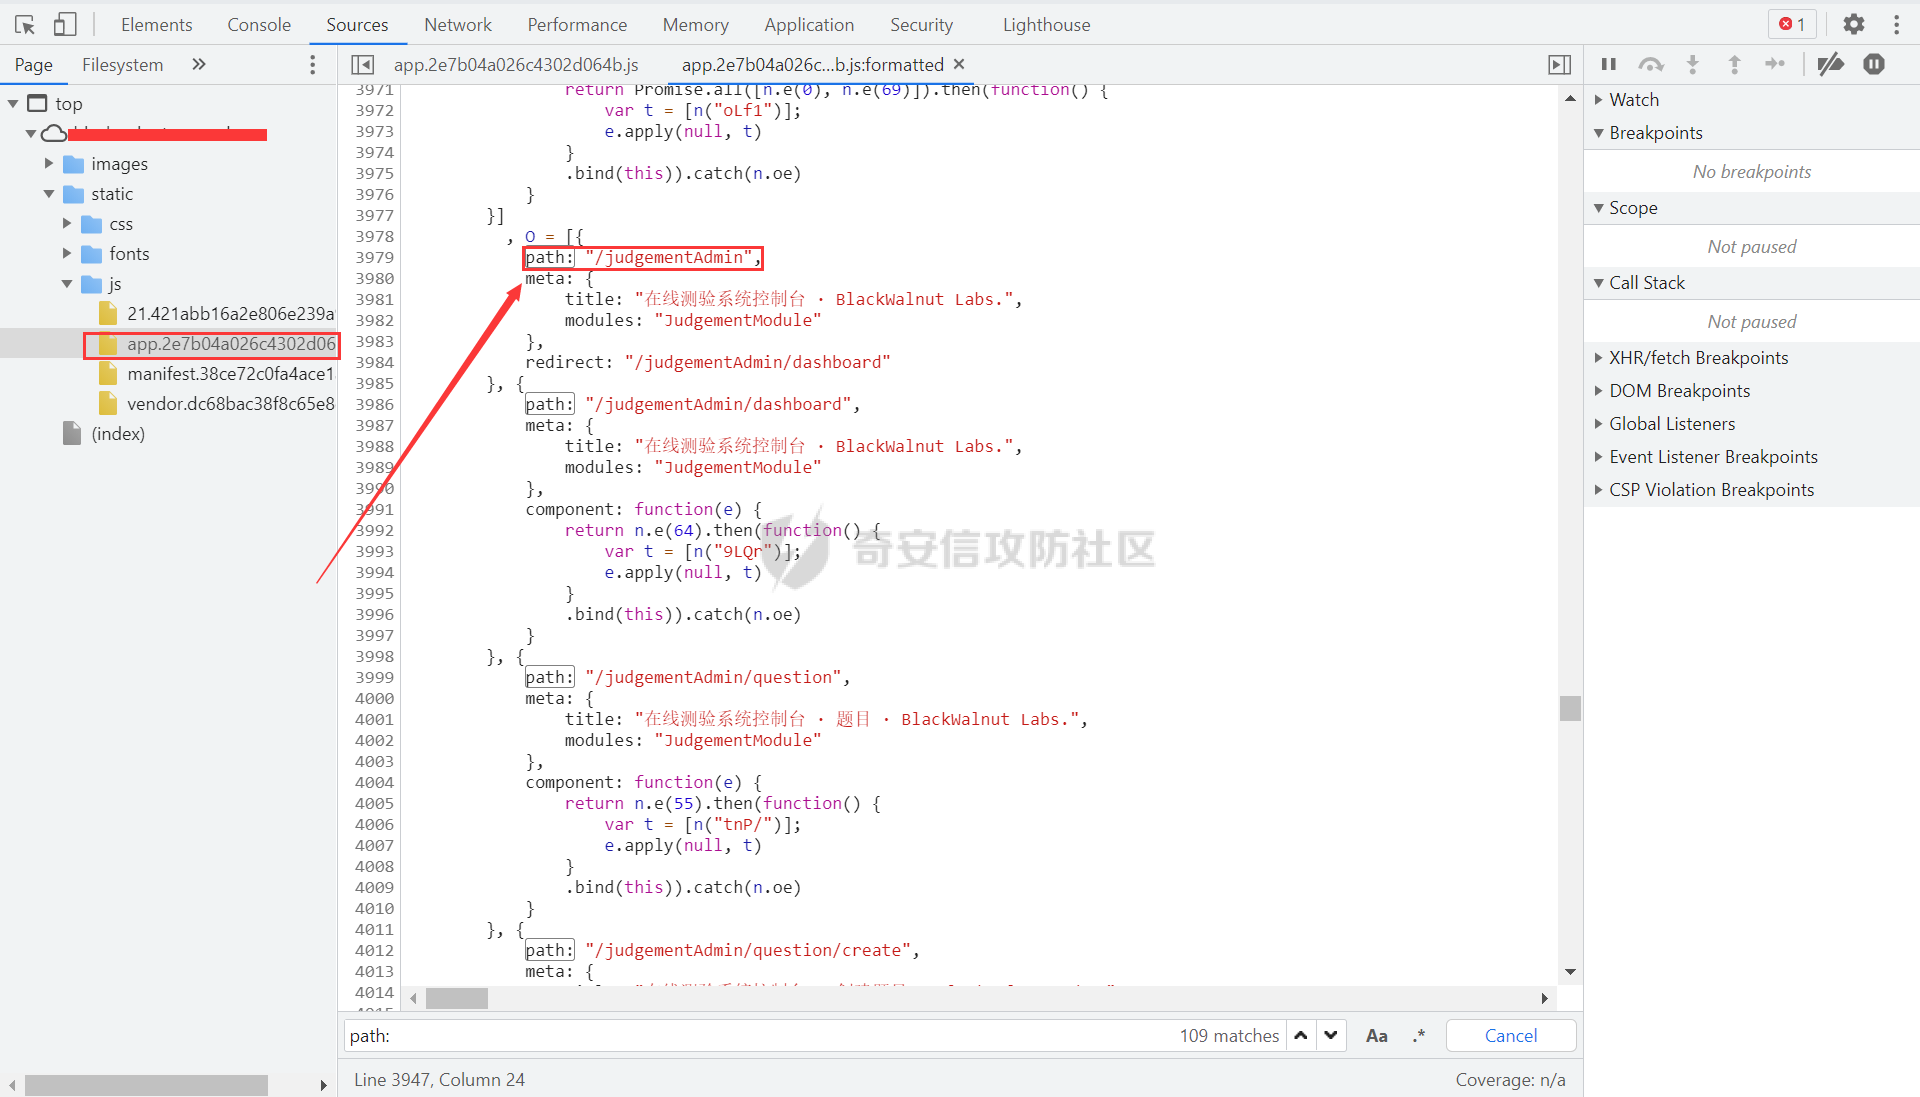
Task: Toggle pause on exceptions
Action: tap(1874, 64)
